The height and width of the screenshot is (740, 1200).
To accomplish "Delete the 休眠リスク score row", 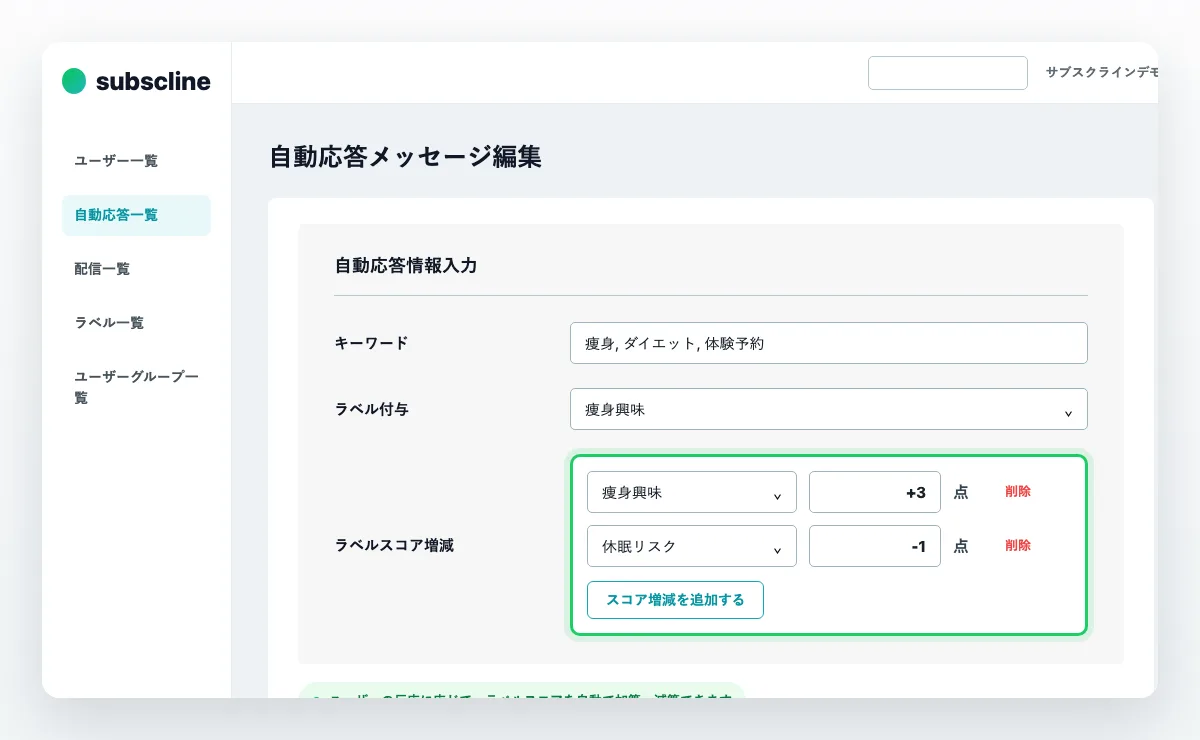I will [x=1018, y=546].
